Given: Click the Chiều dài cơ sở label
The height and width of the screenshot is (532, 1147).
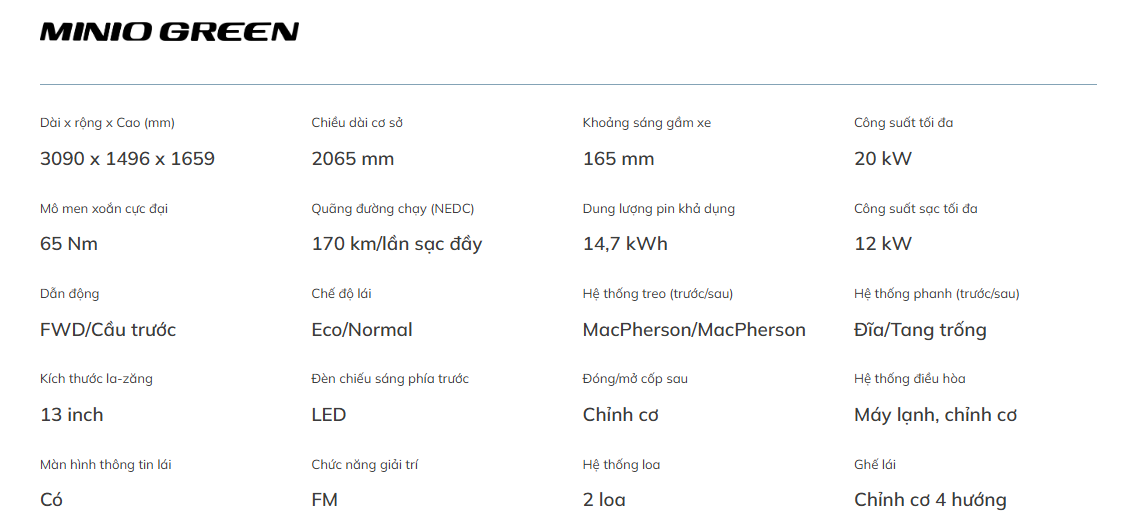Looking at the screenshot, I should click(357, 123).
